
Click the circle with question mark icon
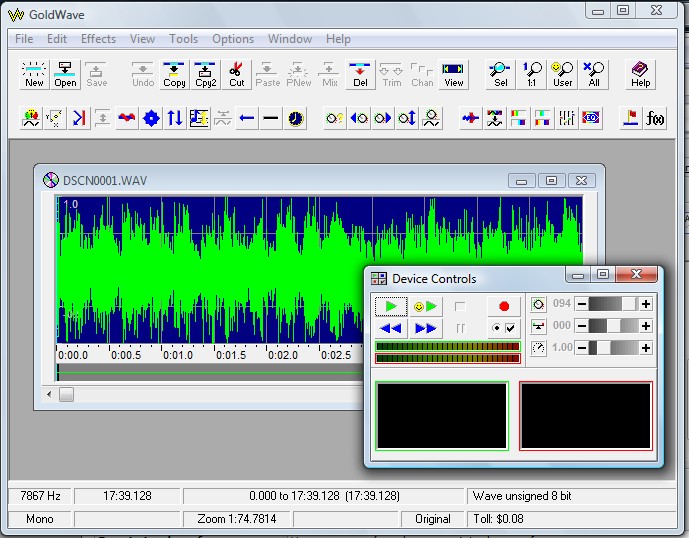[x=335, y=118]
